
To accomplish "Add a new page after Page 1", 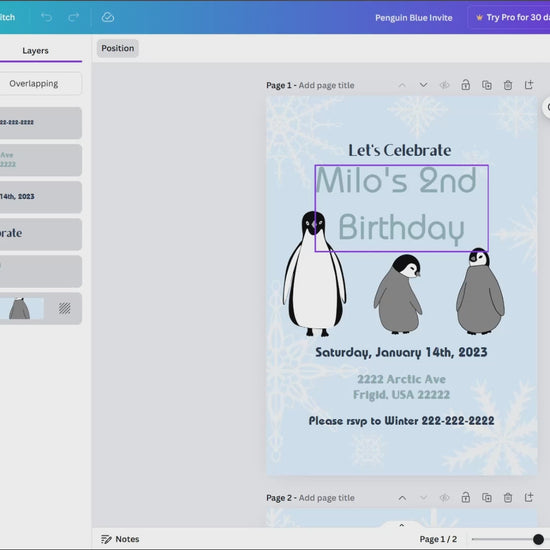I will [x=529, y=85].
